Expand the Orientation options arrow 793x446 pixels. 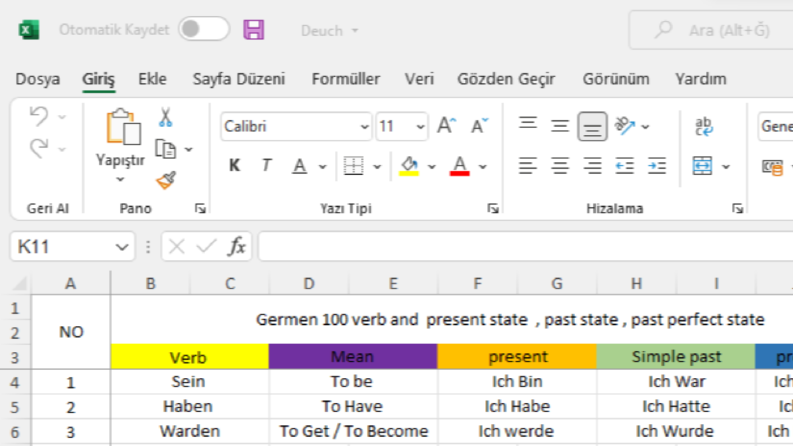click(645, 126)
